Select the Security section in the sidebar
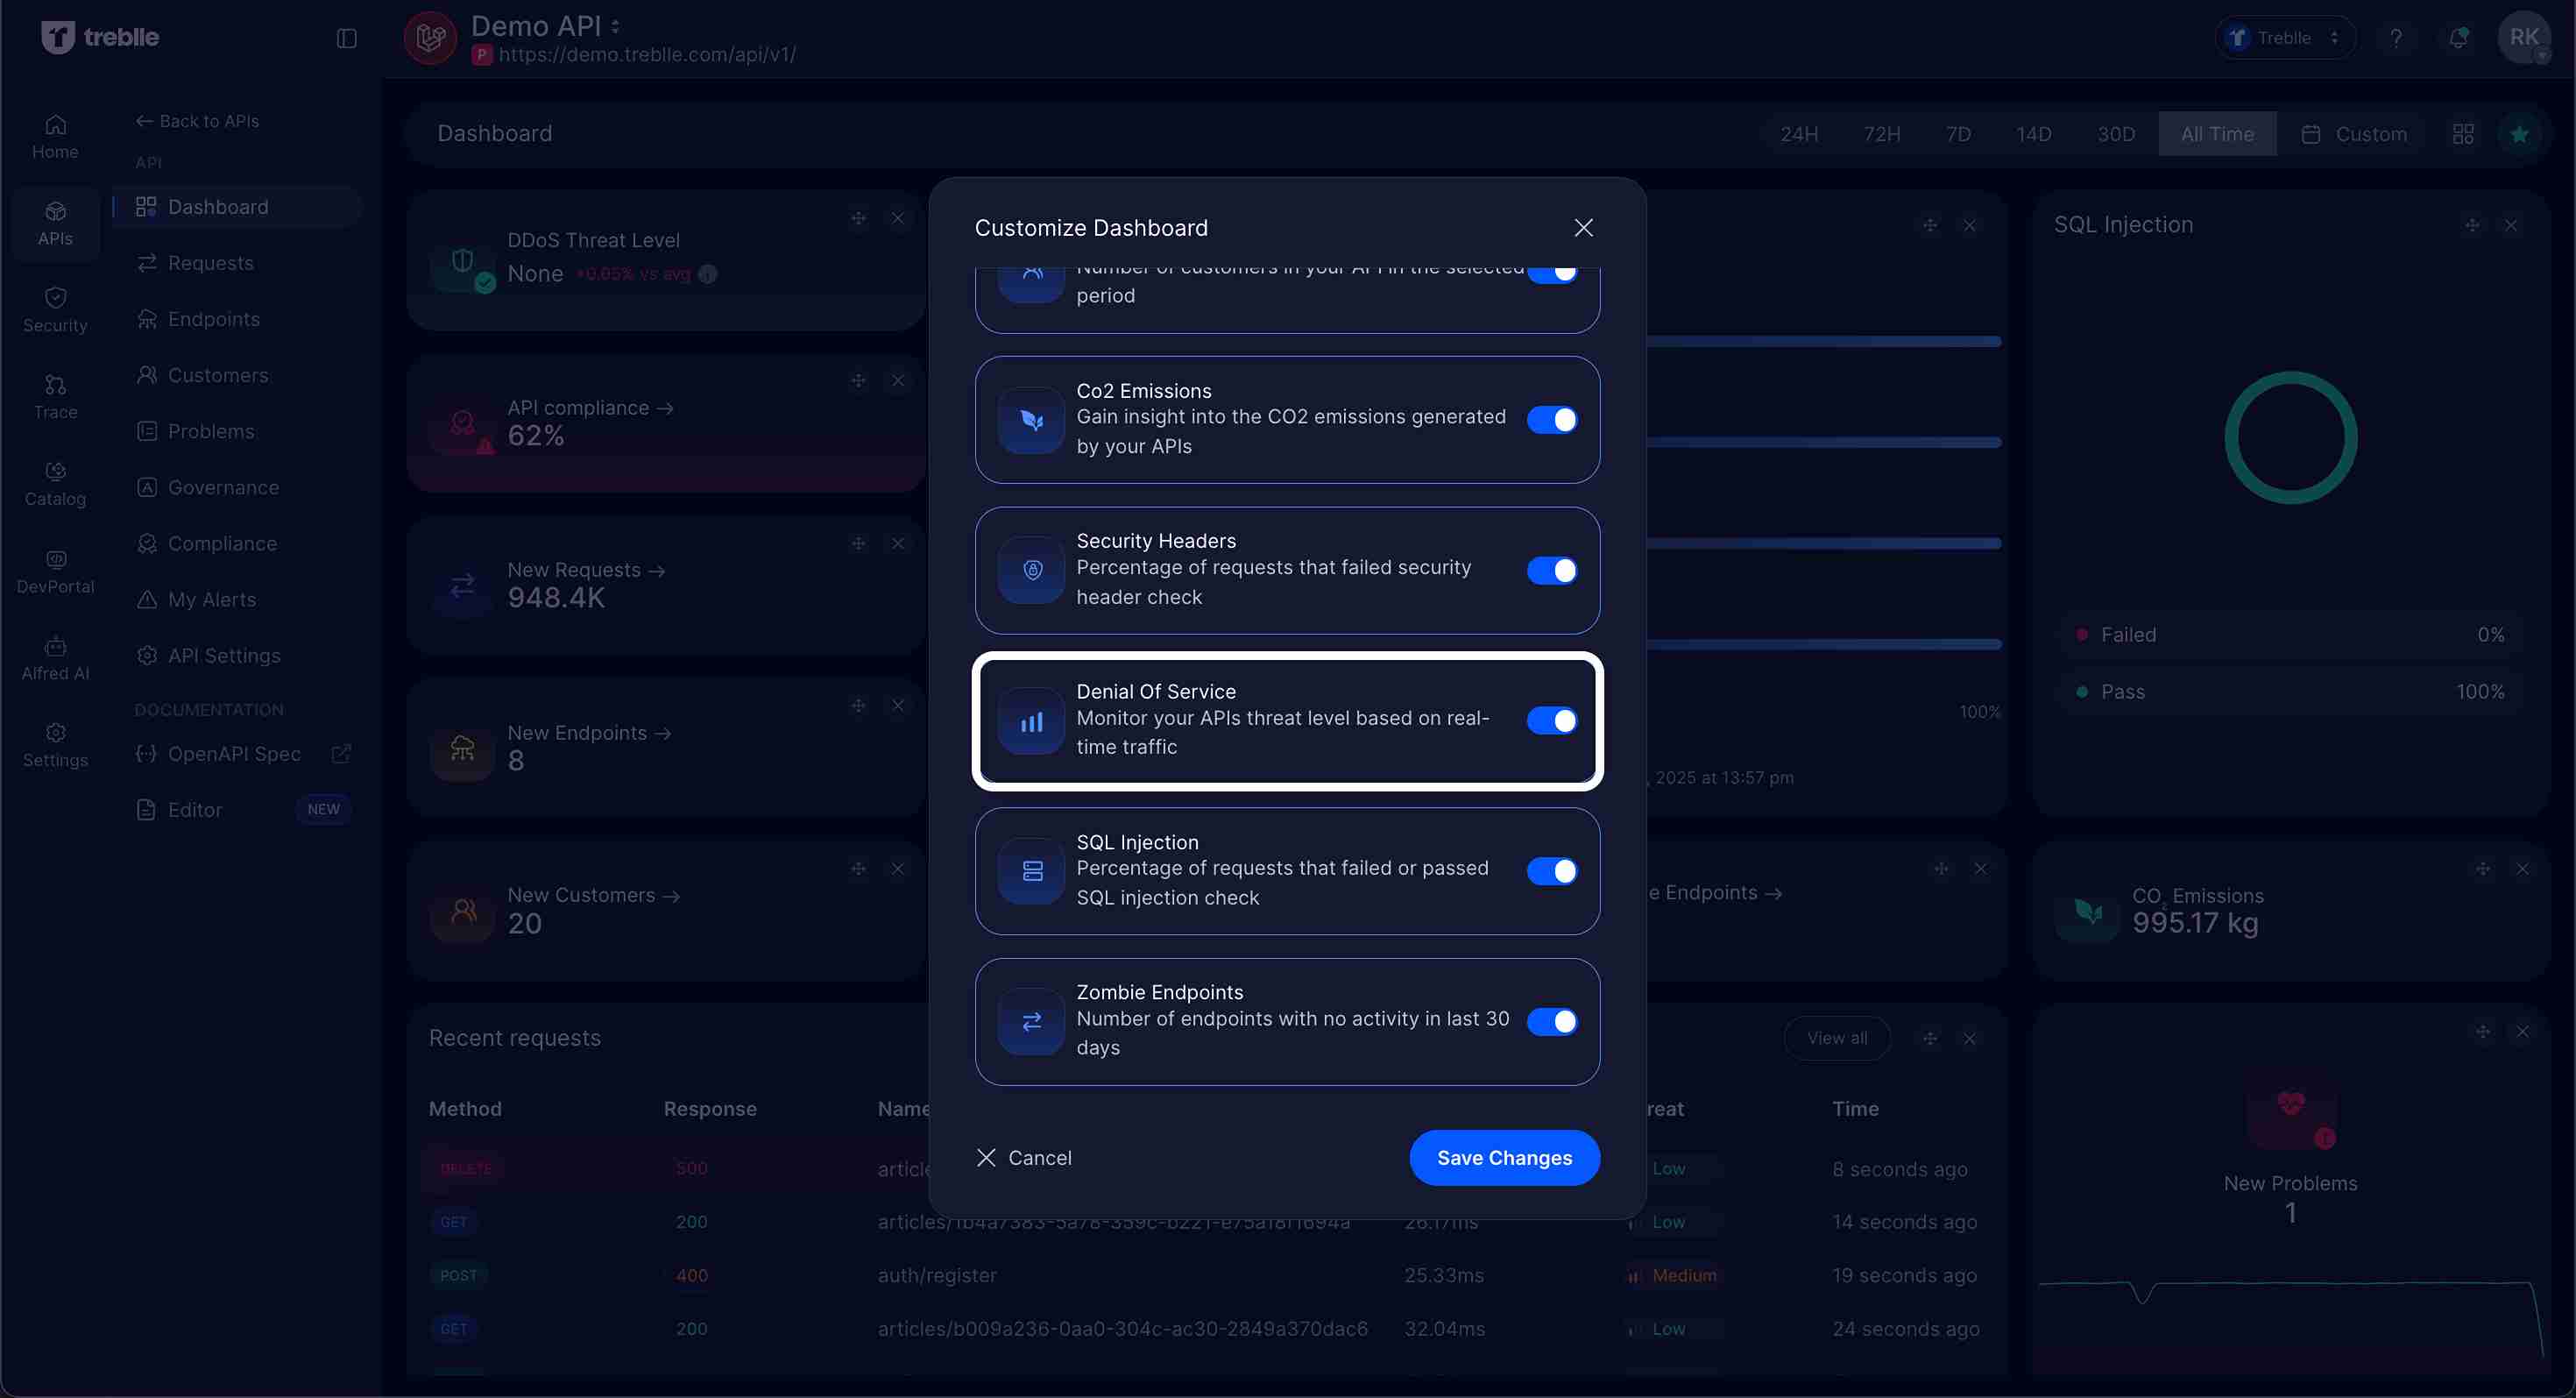The width and height of the screenshot is (2576, 1398). (55, 308)
